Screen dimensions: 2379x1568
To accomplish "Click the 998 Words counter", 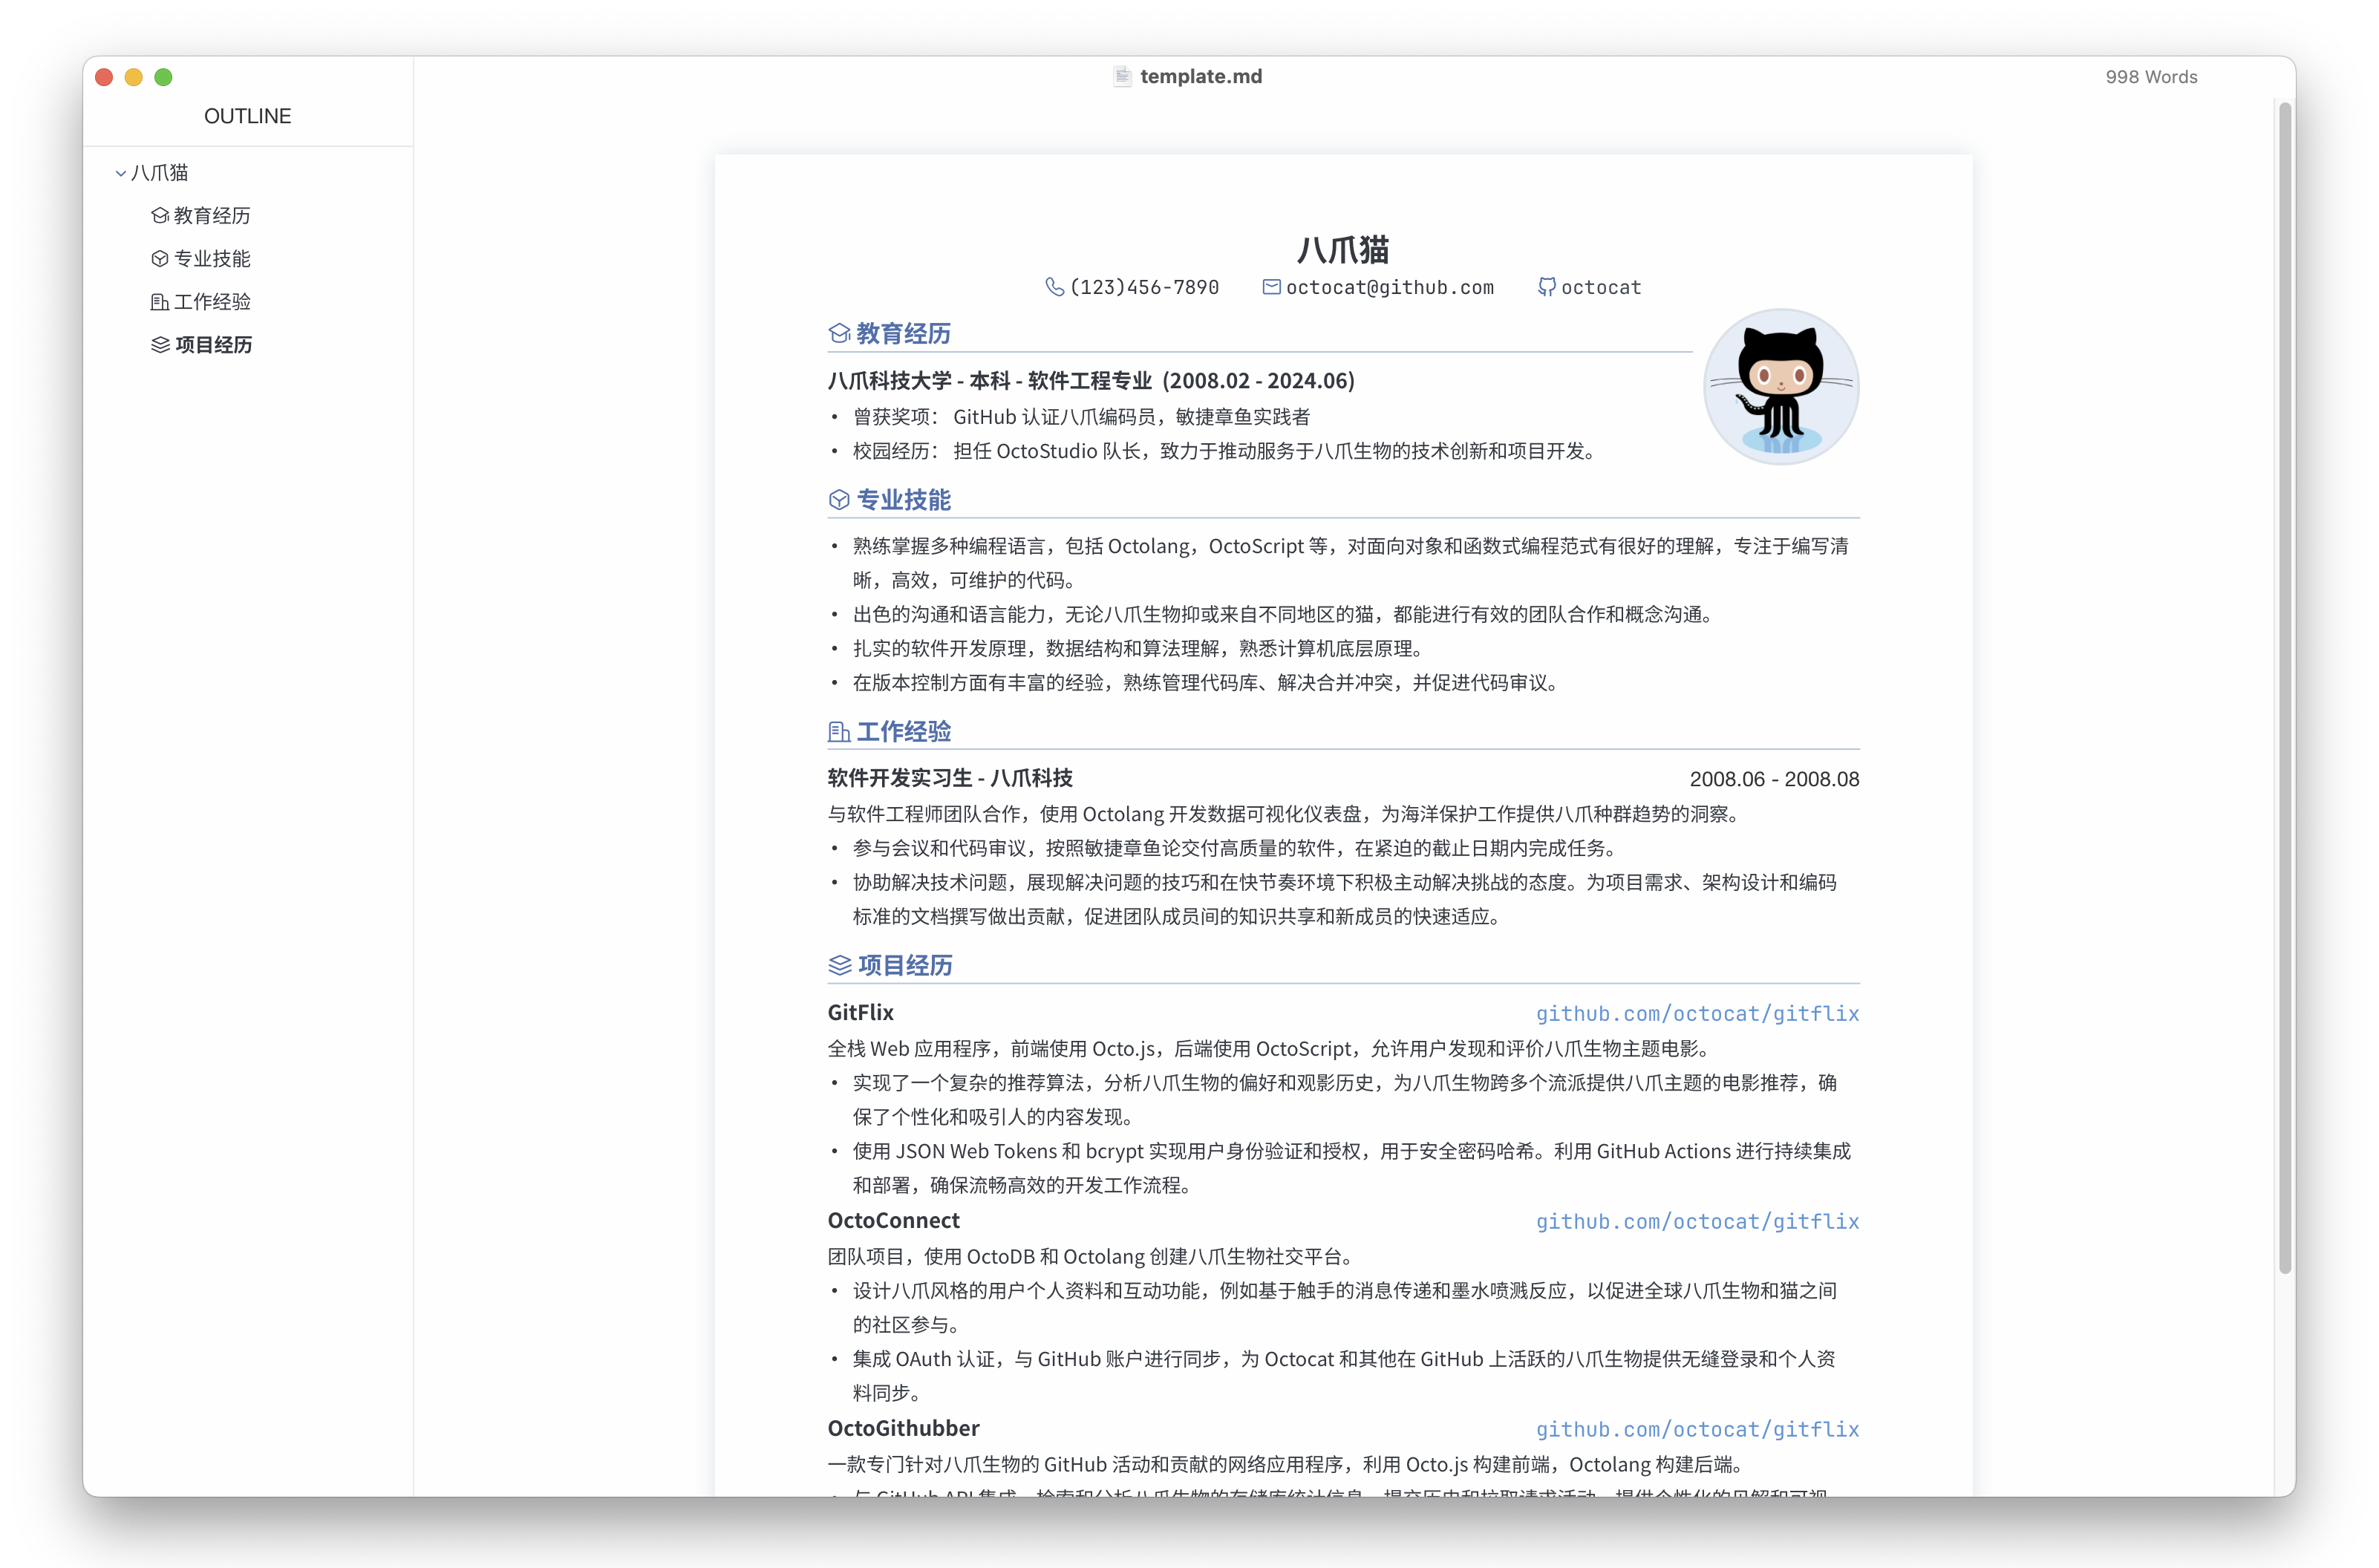I will pos(2151,76).
